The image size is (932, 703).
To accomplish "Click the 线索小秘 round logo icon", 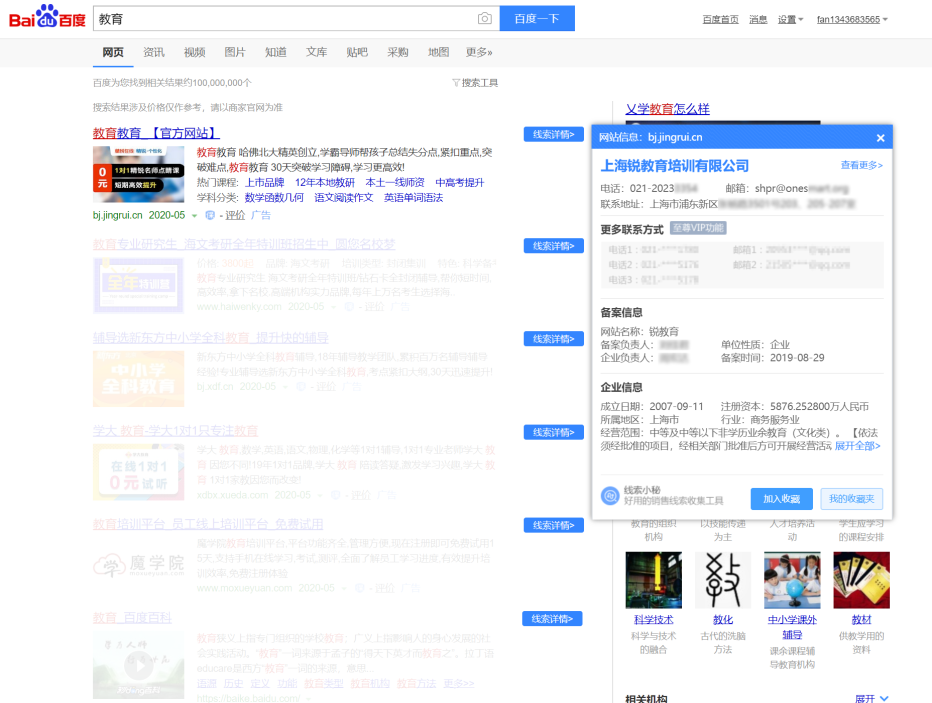I will [x=610, y=496].
